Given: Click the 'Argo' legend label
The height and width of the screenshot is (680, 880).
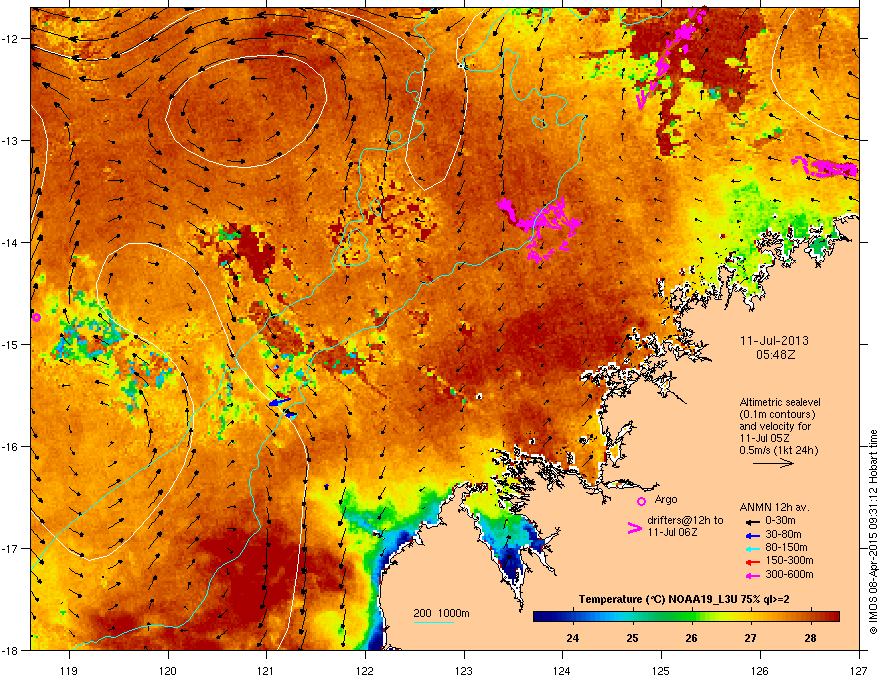Looking at the screenshot, I should coord(666,499).
